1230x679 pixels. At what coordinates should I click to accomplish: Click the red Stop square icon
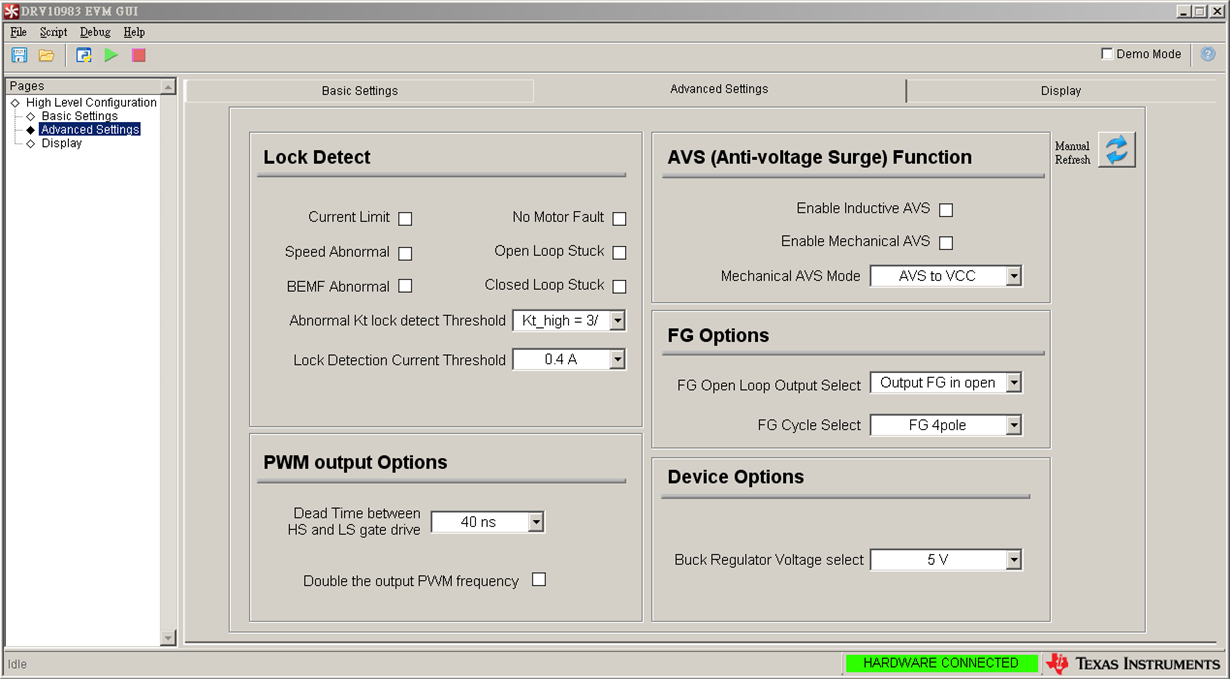[x=139, y=55]
